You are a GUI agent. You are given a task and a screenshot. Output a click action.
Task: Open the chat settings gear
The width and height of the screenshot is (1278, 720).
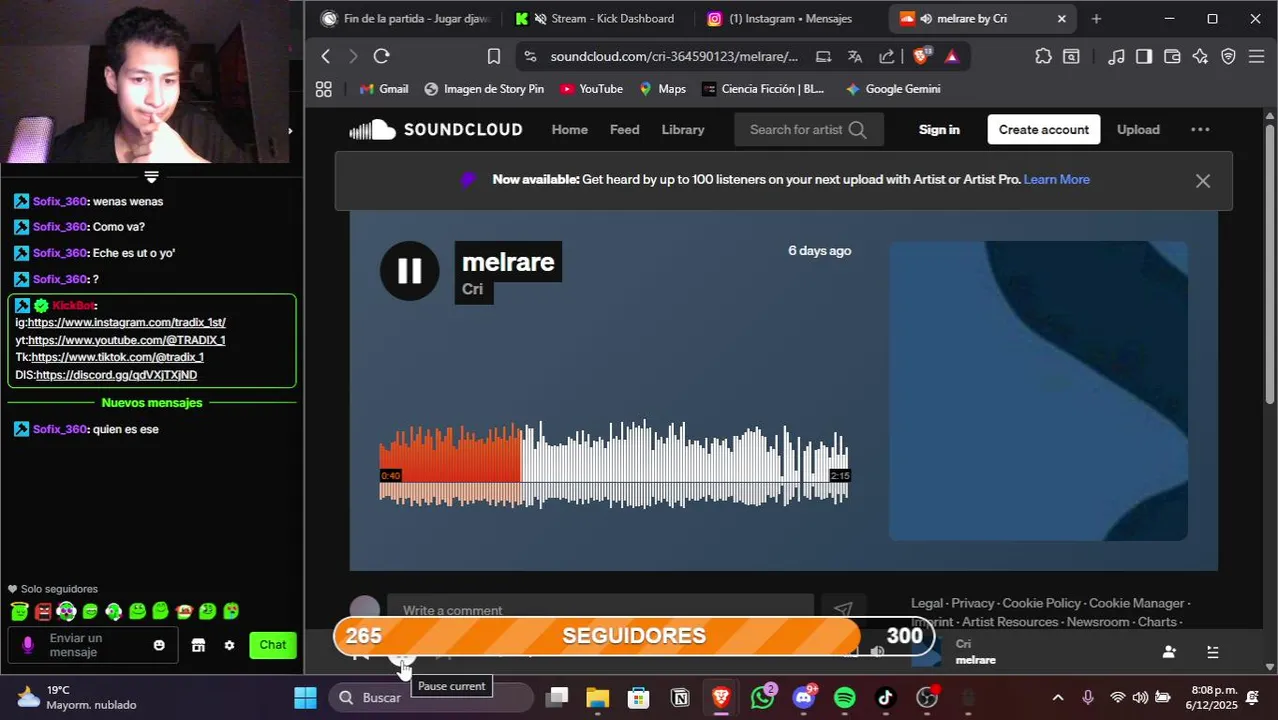229,646
